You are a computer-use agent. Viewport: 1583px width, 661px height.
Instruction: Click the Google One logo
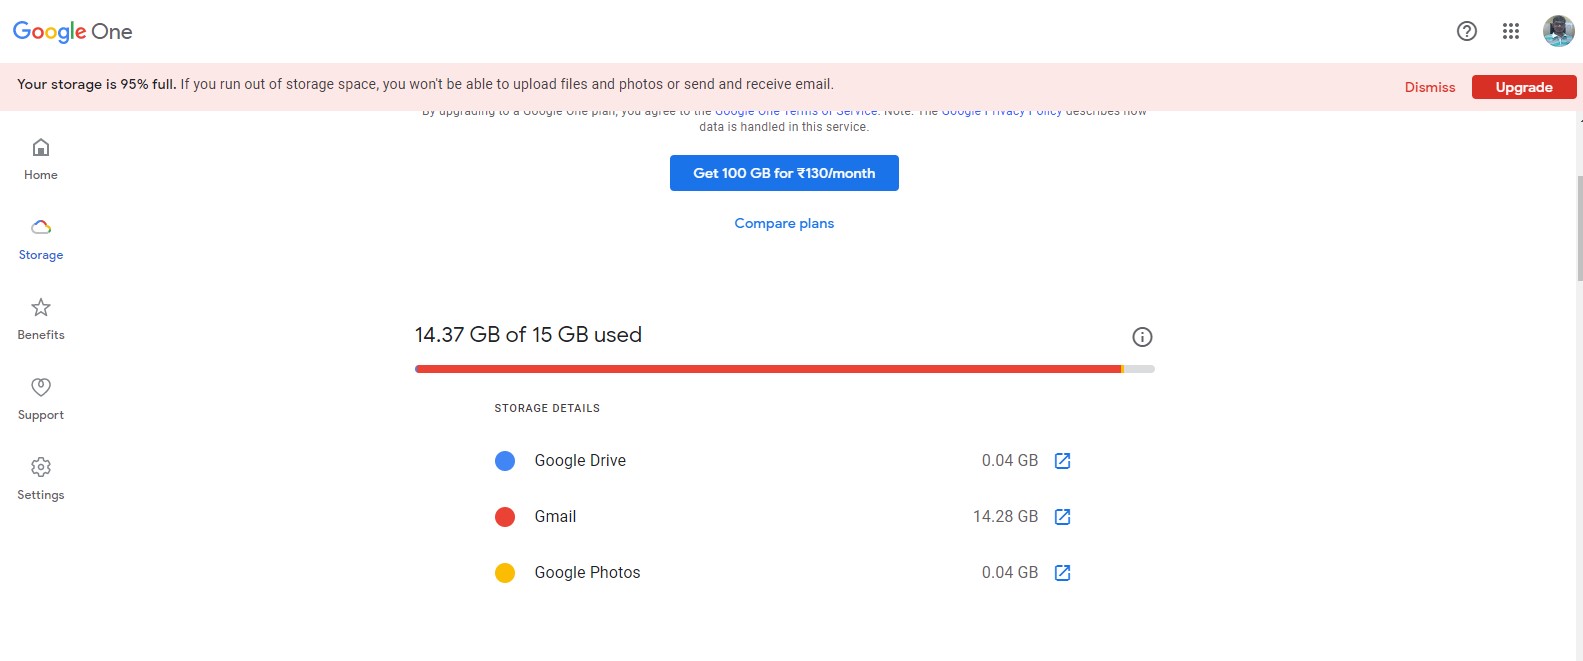(x=72, y=32)
